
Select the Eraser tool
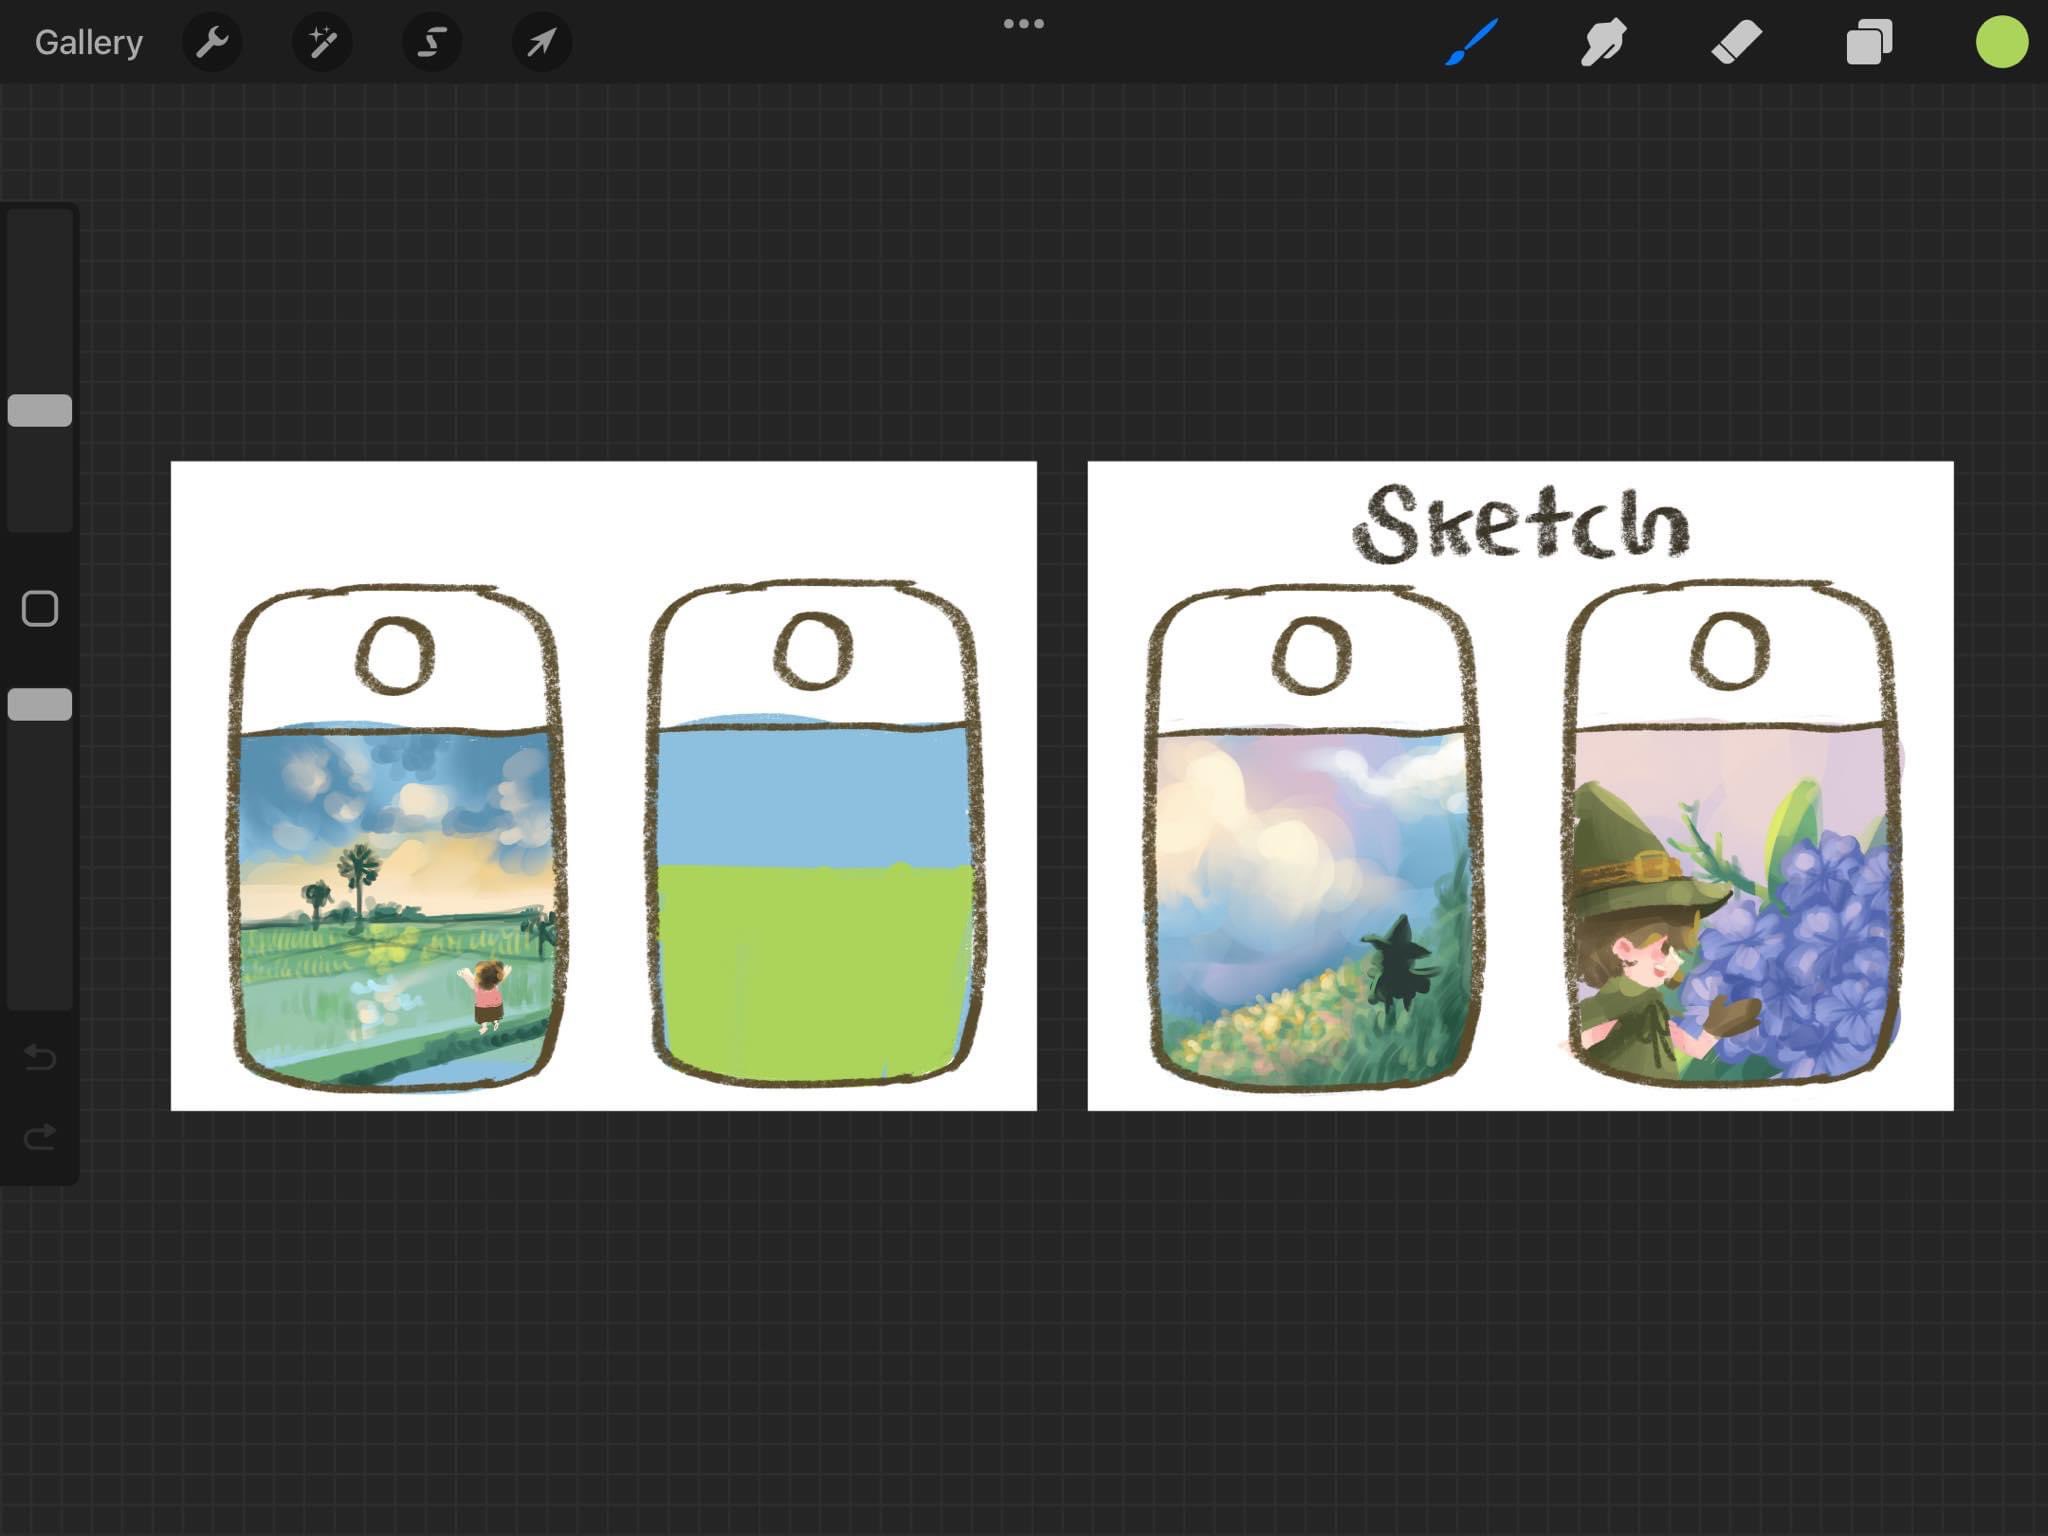1736,42
